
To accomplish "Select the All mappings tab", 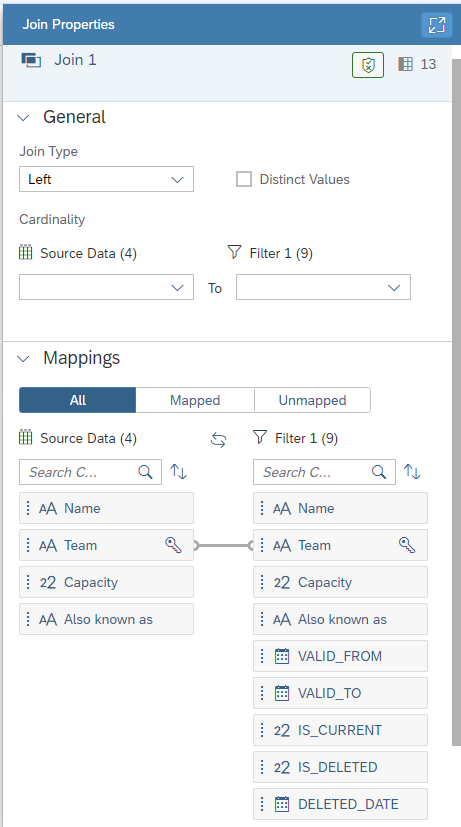I will 78,400.
